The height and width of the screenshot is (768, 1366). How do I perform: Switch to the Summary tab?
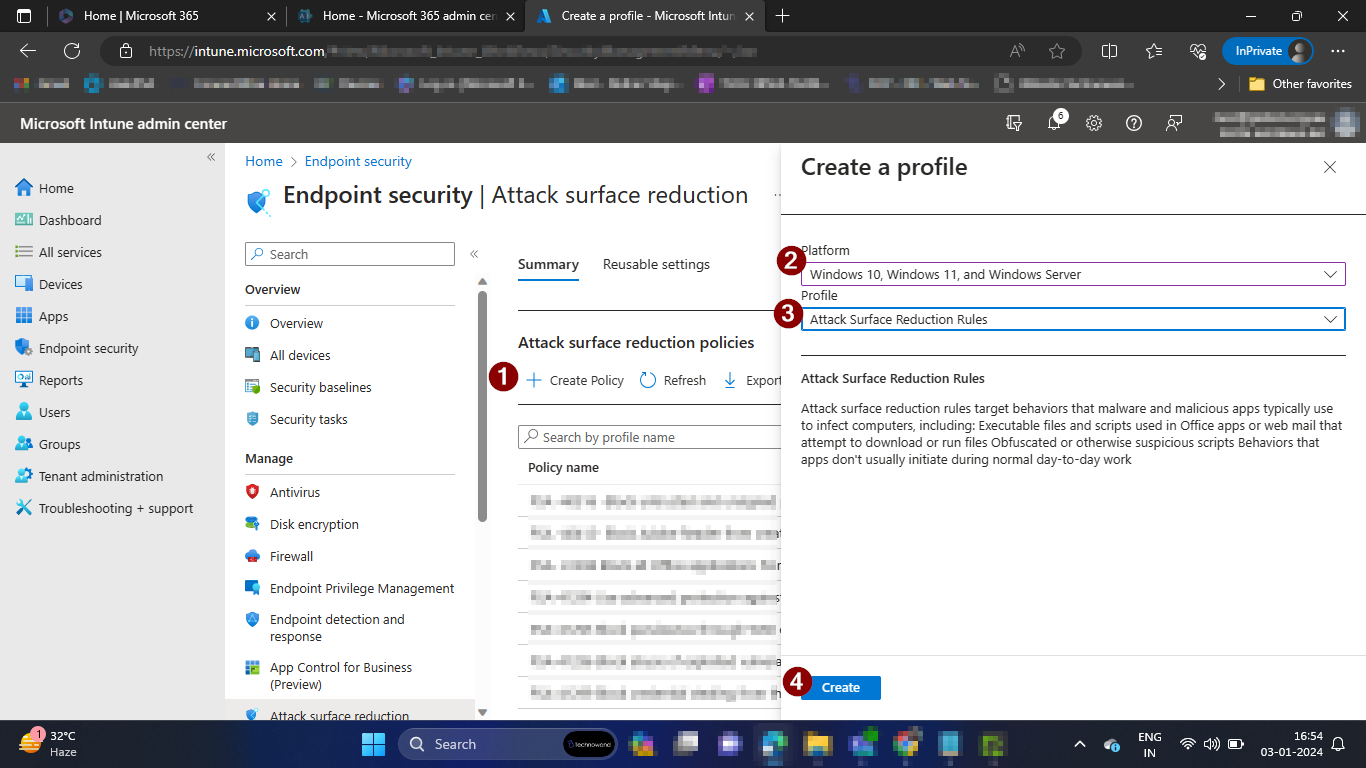pos(548,265)
